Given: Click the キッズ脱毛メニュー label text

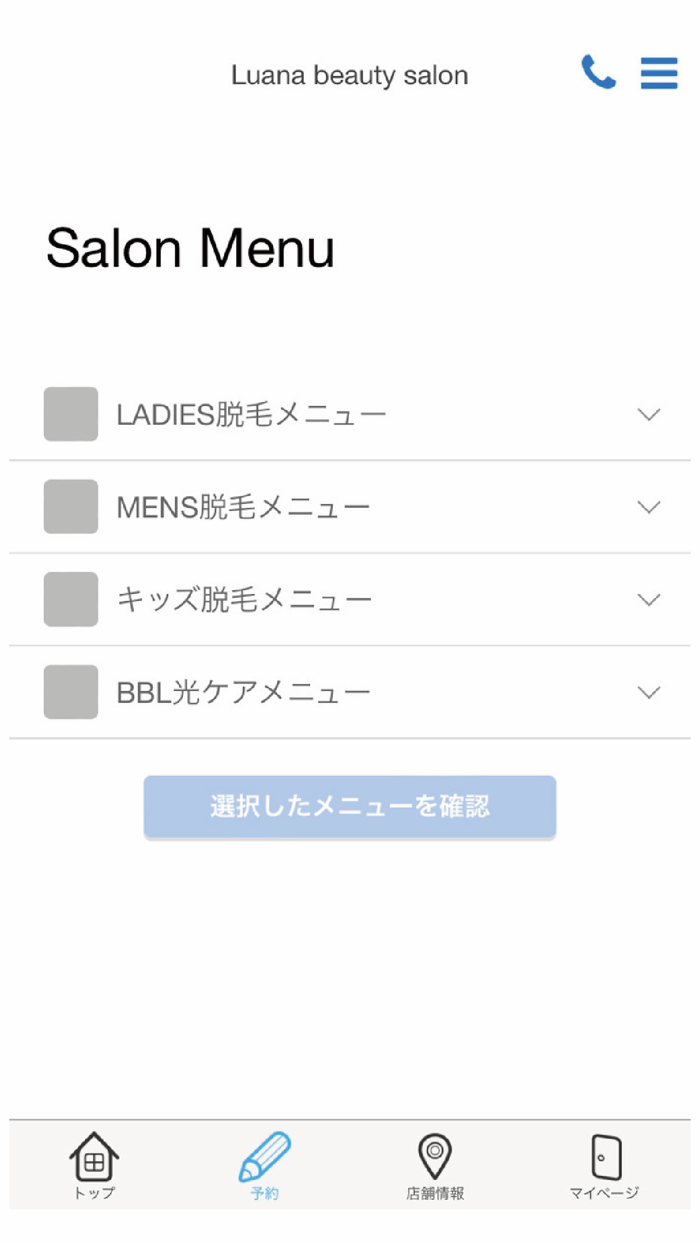Looking at the screenshot, I should point(244,600).
